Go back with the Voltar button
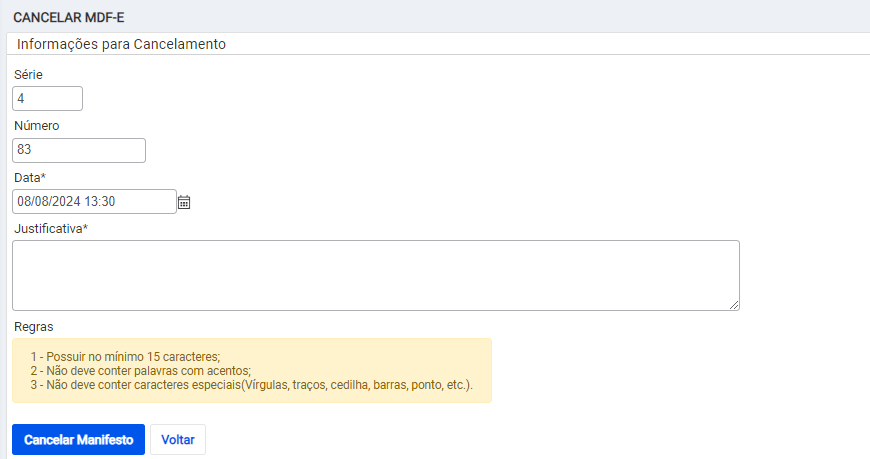 click(178, 440)
